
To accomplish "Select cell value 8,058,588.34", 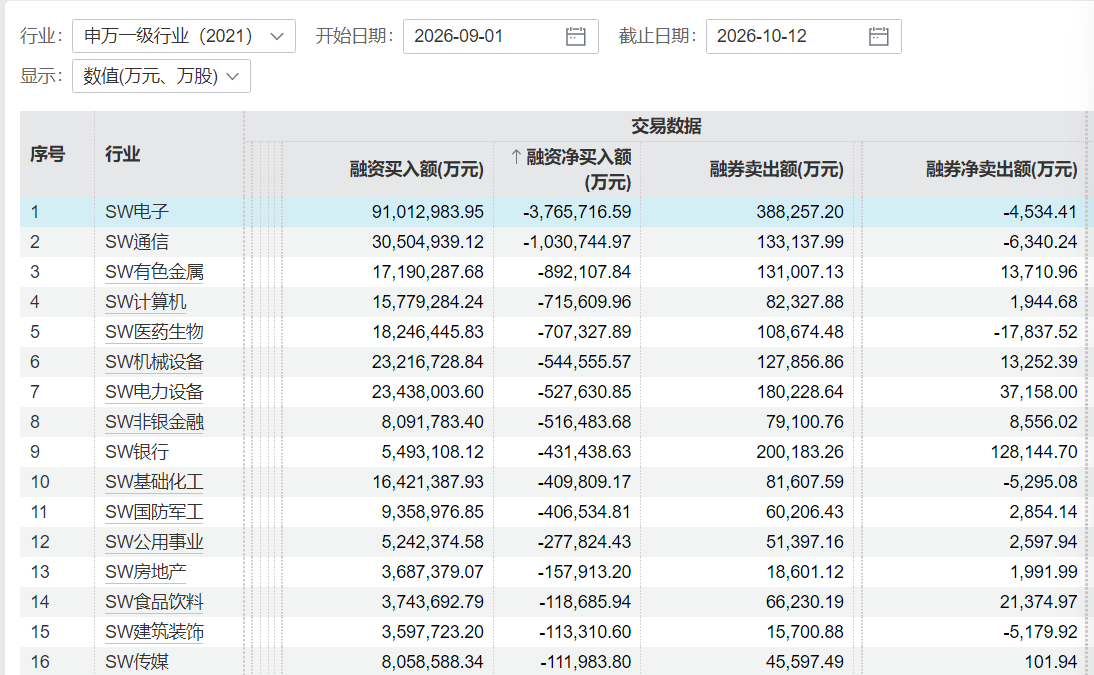I will pyautogui.click(x=433, y=661).
